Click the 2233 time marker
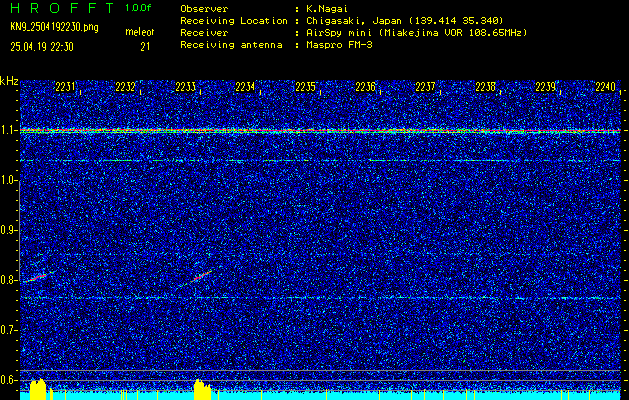This screenshot has width=629, height=400. pyautogui.click(x=185, y=87)
